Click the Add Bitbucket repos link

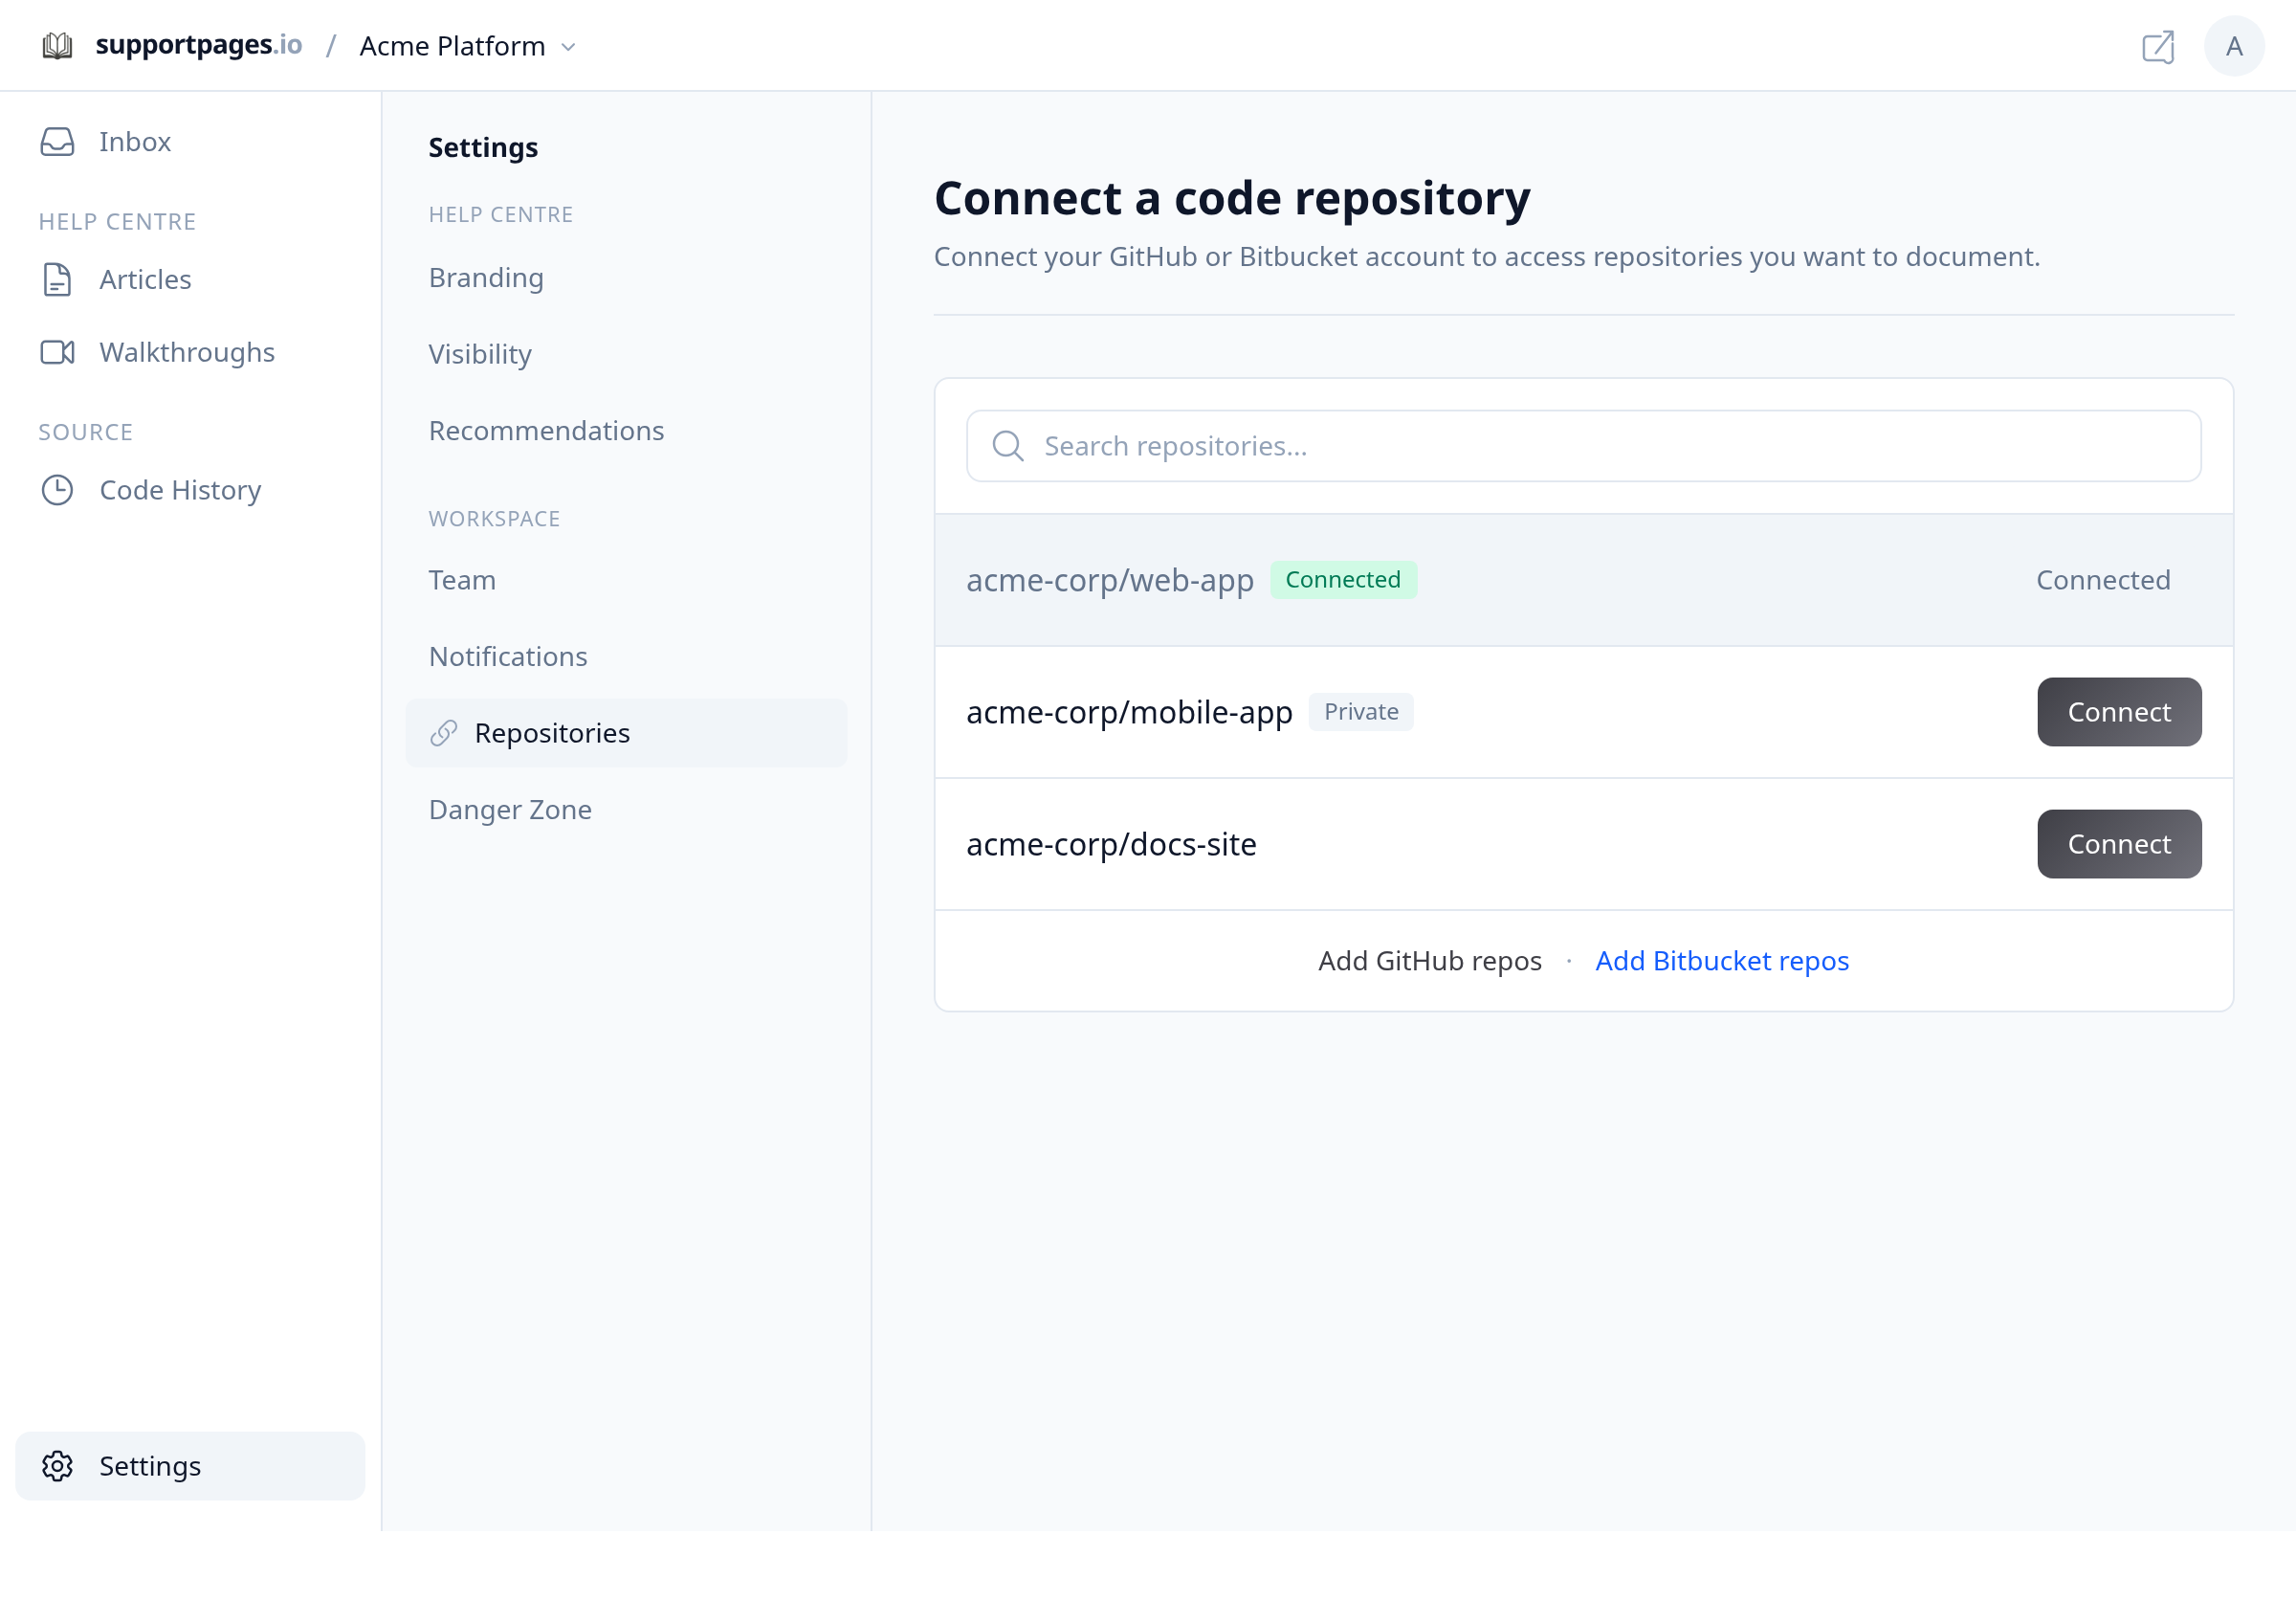[1722, 961]
